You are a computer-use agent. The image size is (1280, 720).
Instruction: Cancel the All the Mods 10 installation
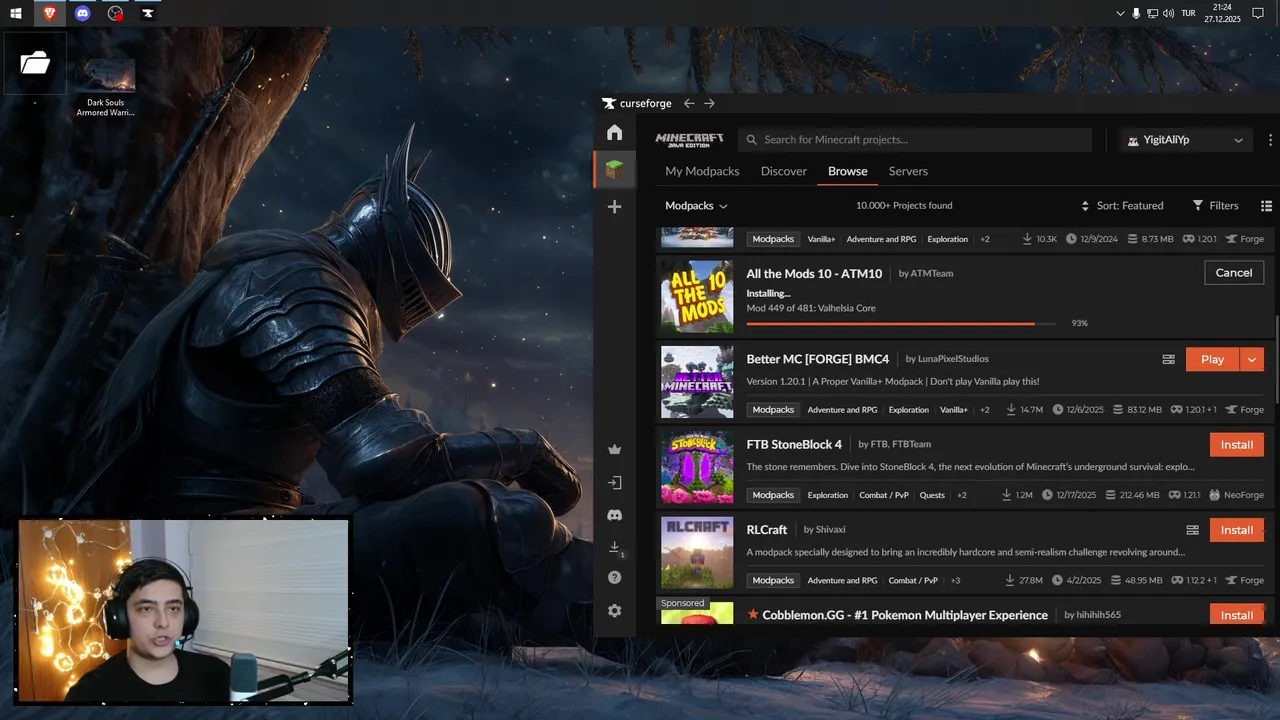coord(1234,273)
